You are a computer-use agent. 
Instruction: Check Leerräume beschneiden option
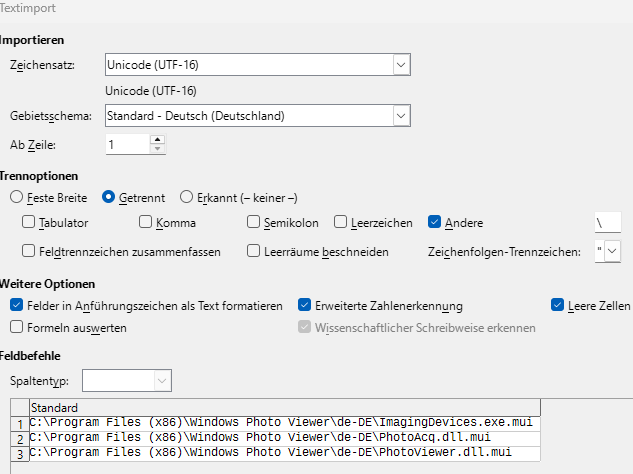click(x=254, y=251)
